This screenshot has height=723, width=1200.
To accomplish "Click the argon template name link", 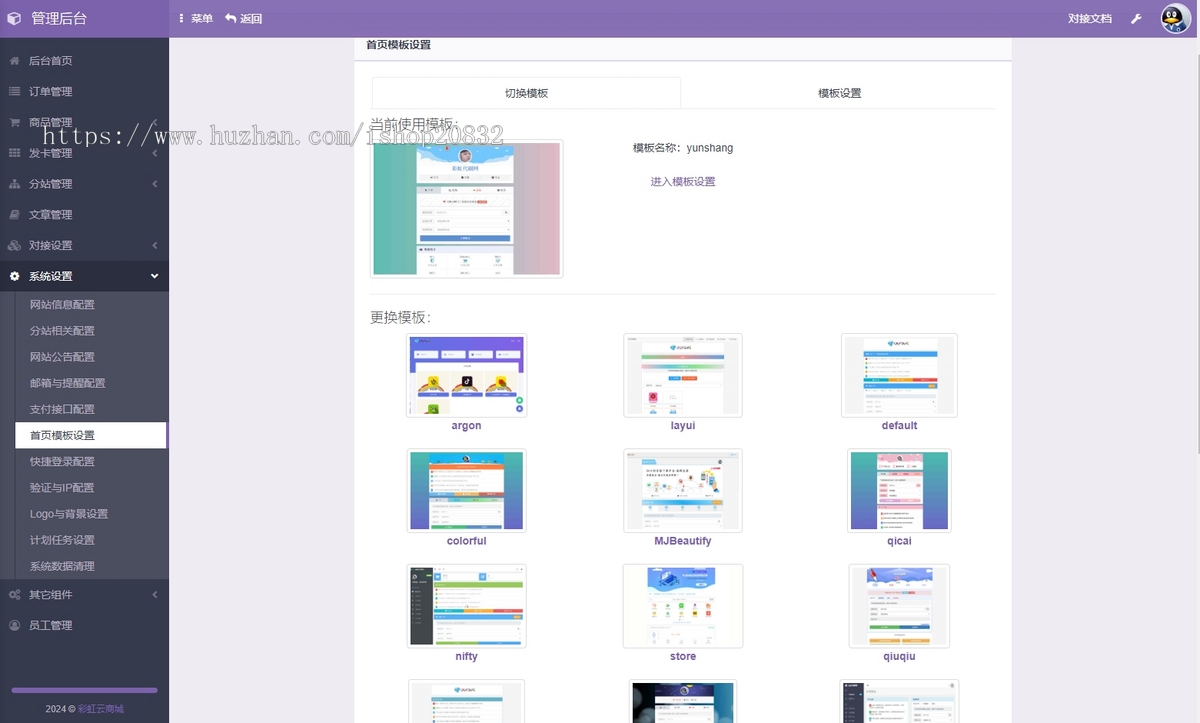I will (466, 426).
